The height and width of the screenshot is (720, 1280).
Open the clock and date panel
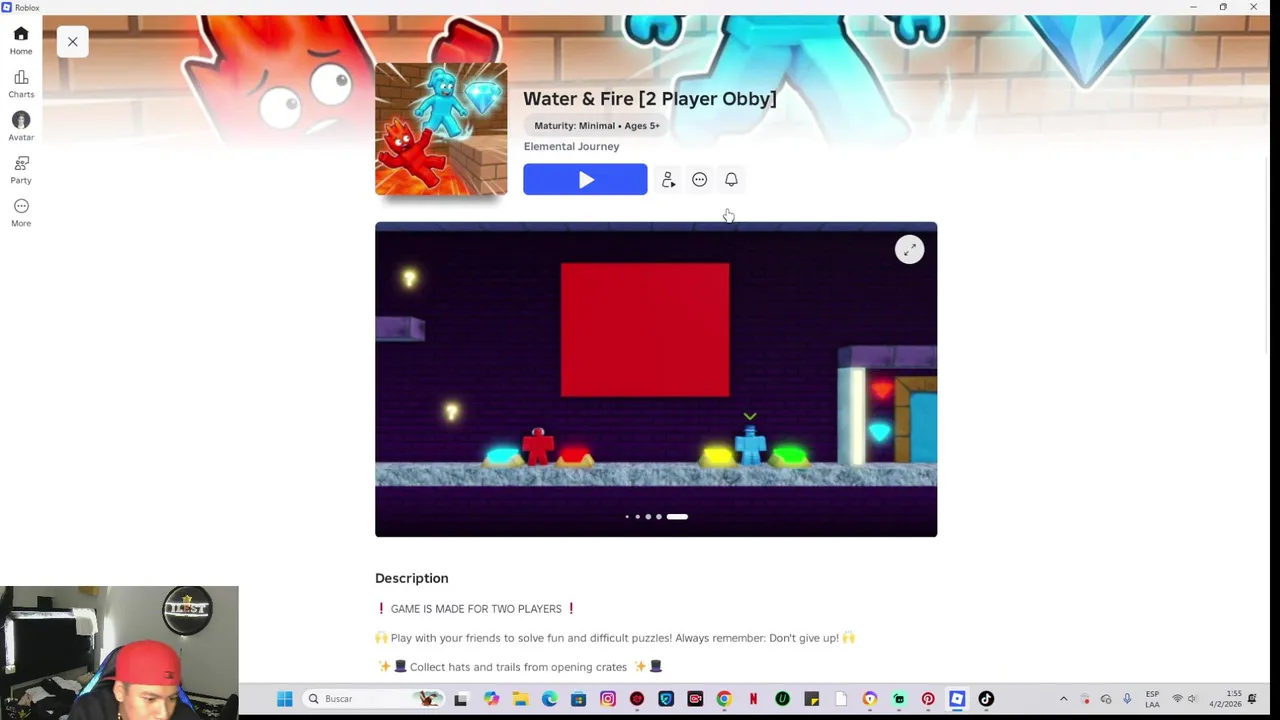(1225, 699)
